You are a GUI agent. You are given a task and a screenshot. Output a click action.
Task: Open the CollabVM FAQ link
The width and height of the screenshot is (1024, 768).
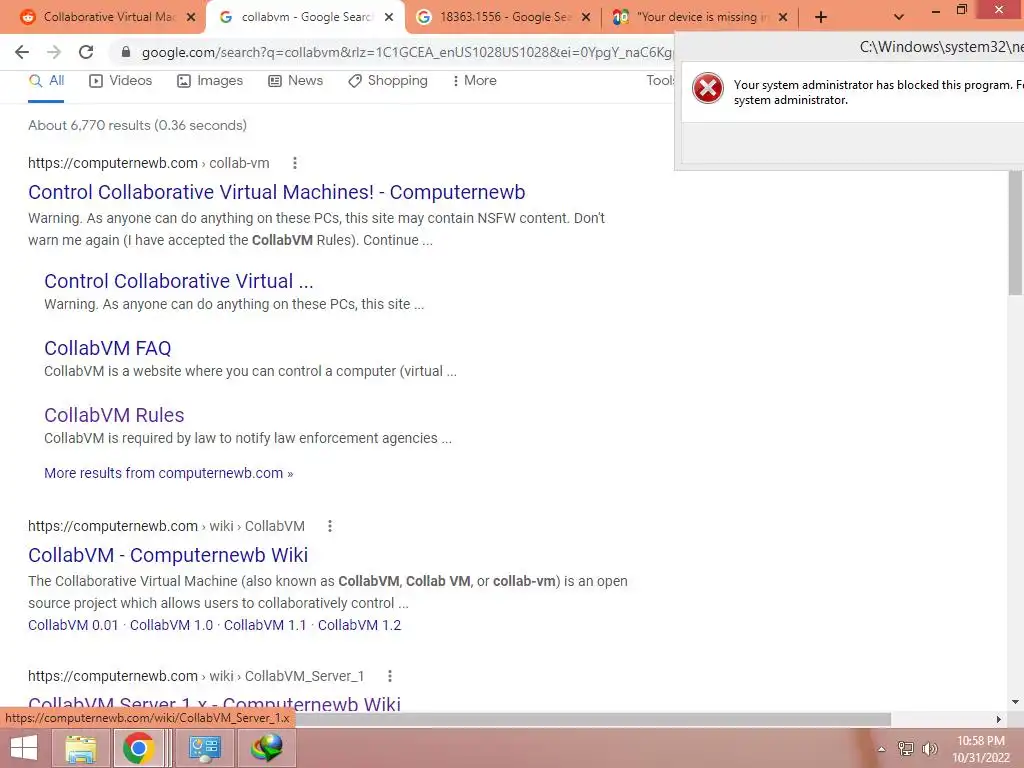[108, 348]
